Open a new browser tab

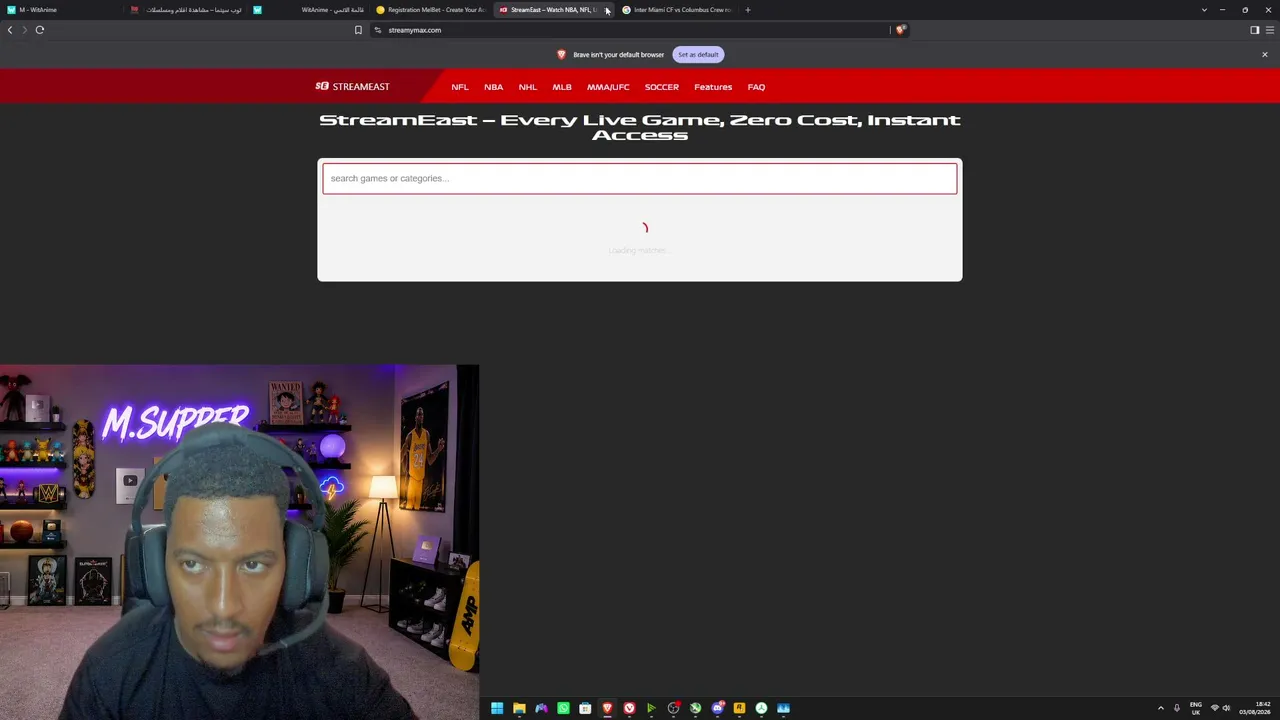click(x=748, y=10)
